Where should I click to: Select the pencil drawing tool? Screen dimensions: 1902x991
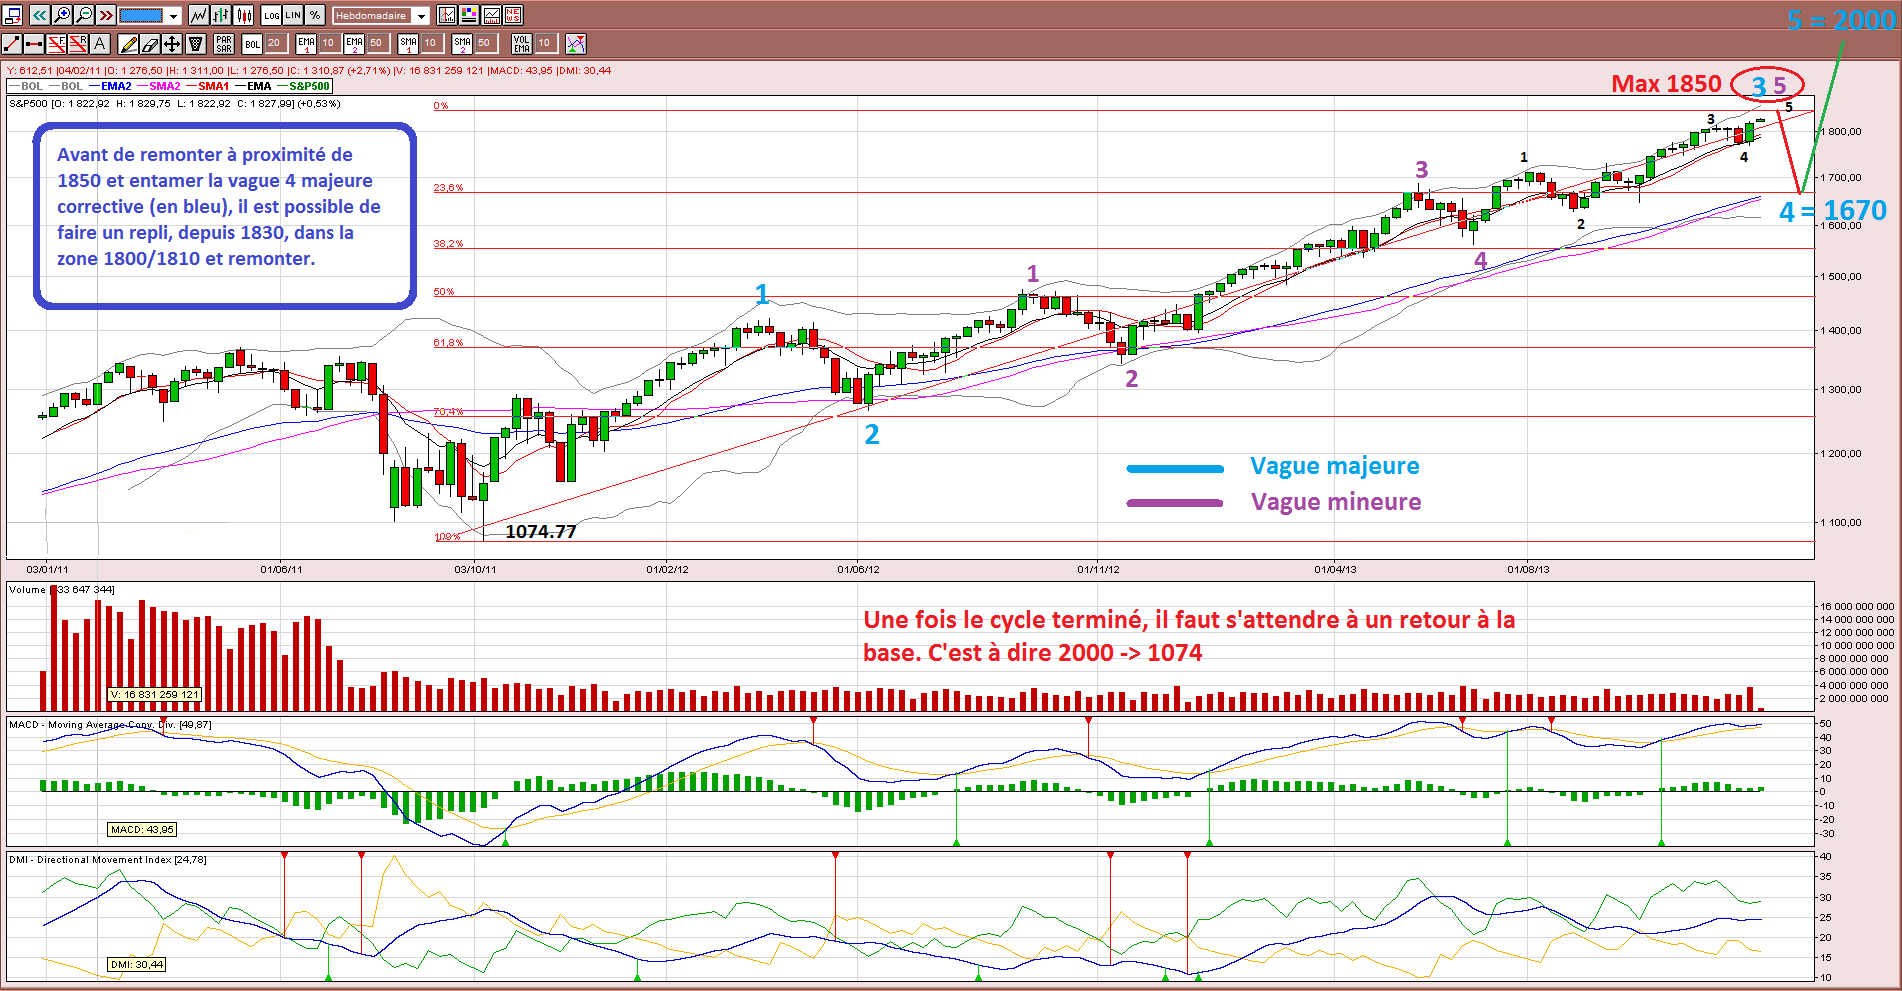coord(128,44)
